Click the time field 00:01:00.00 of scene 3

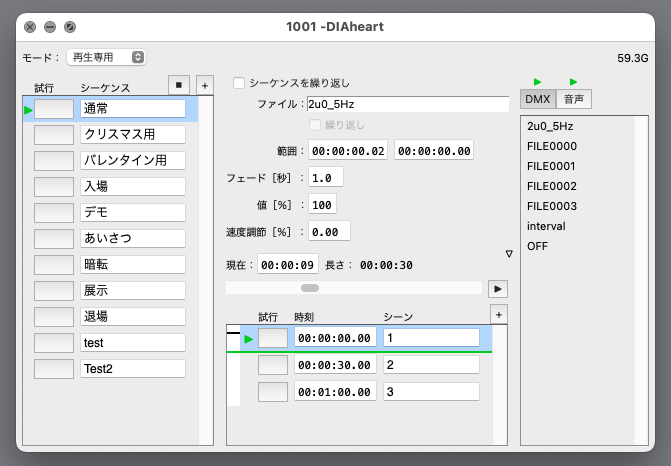coord(335,392)
